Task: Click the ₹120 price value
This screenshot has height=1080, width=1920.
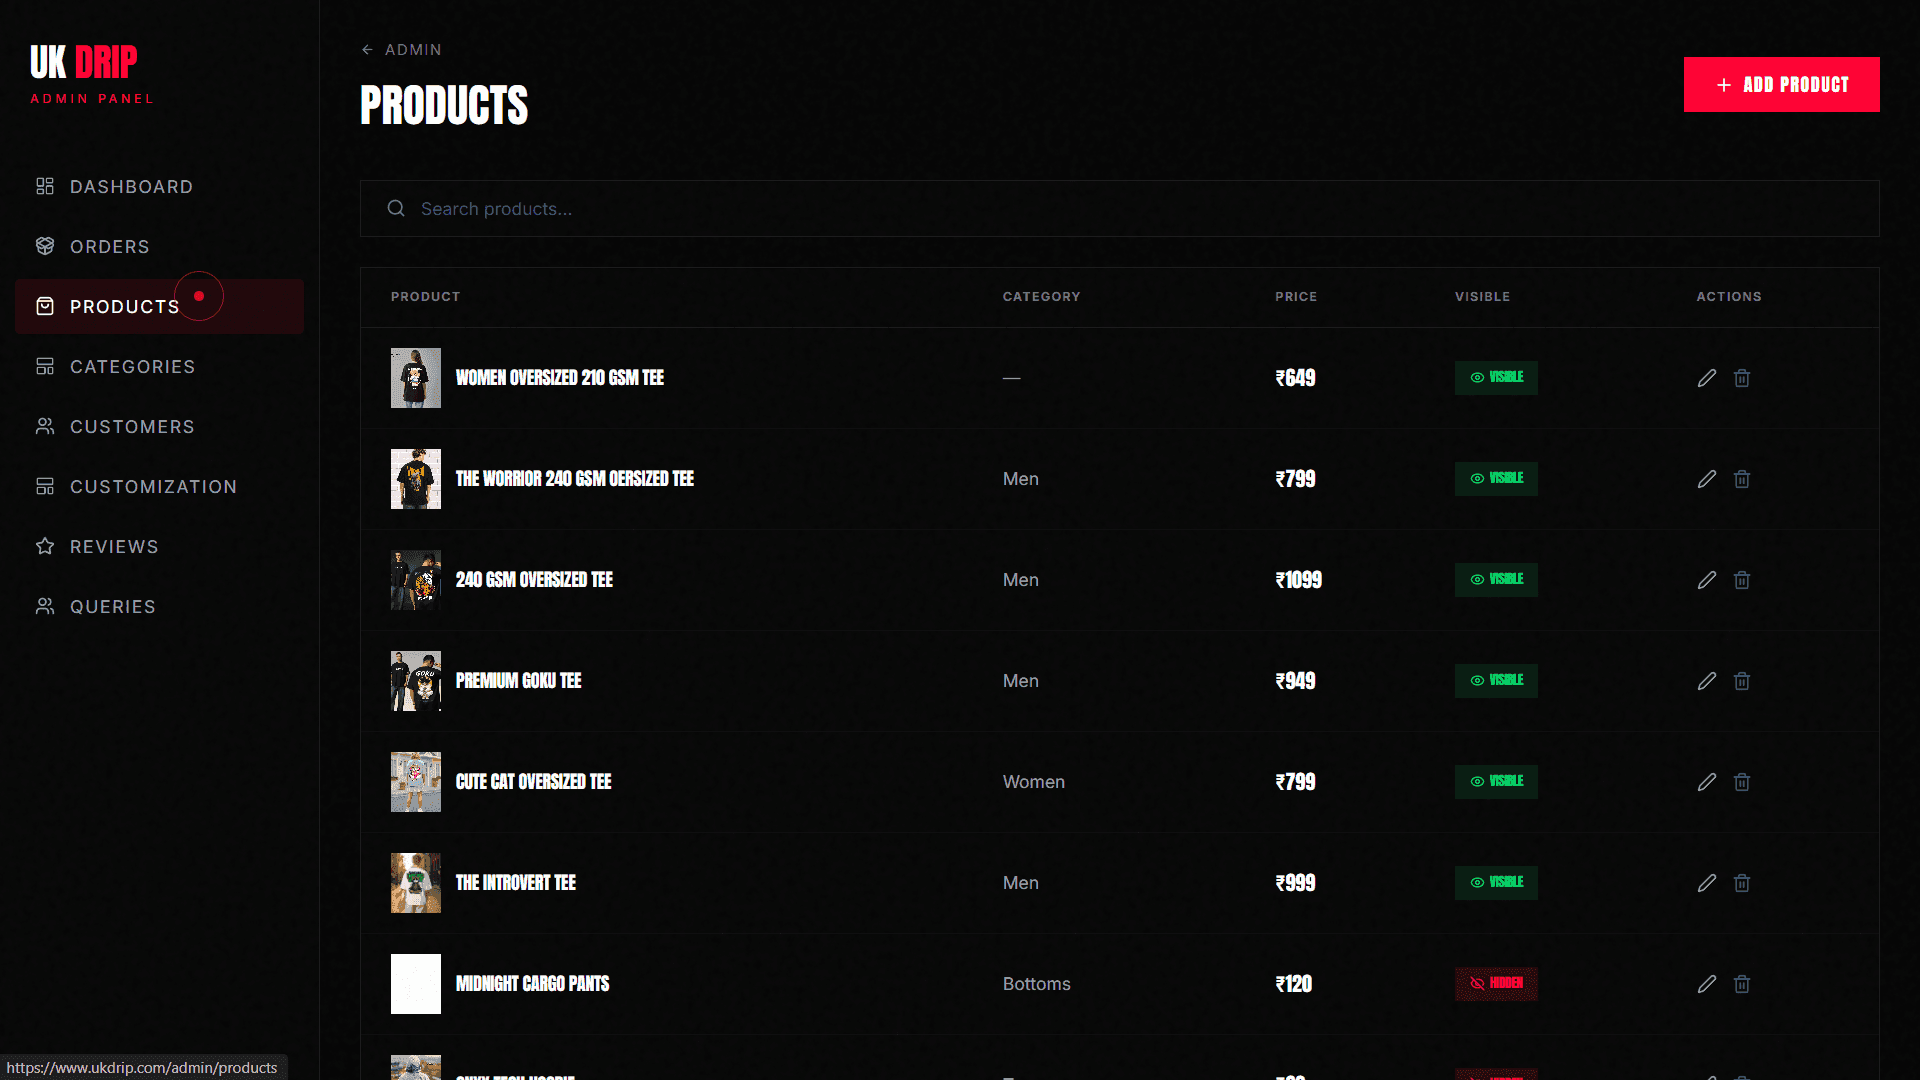Action: tap(1293, 984)
